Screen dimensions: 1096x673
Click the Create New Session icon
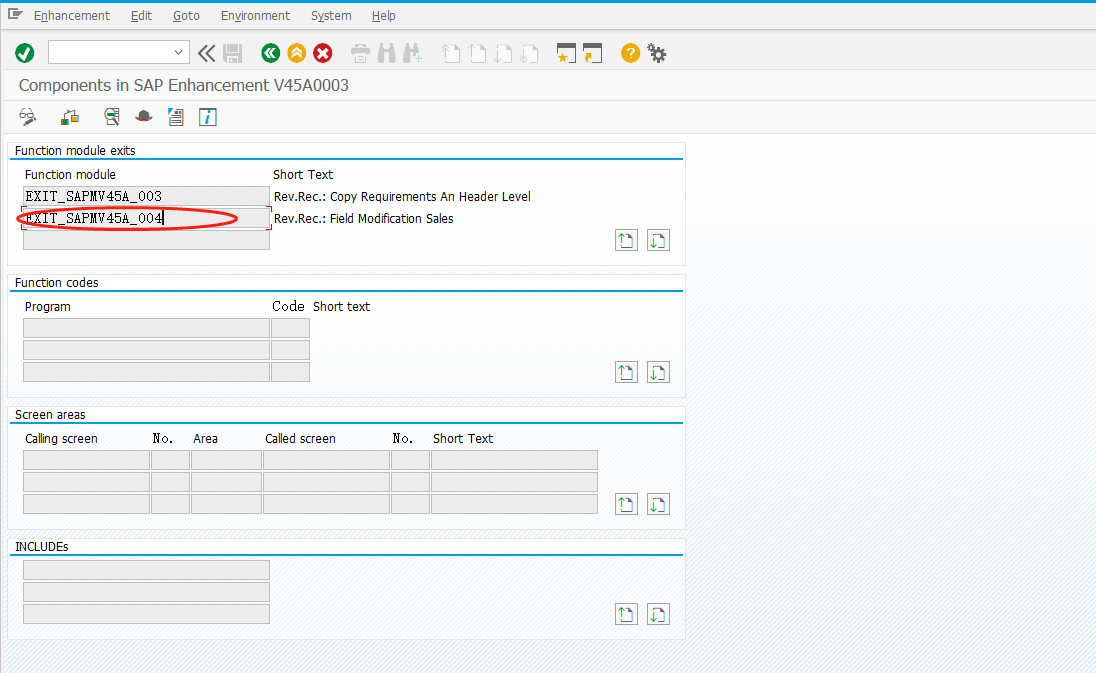point(566,53)
